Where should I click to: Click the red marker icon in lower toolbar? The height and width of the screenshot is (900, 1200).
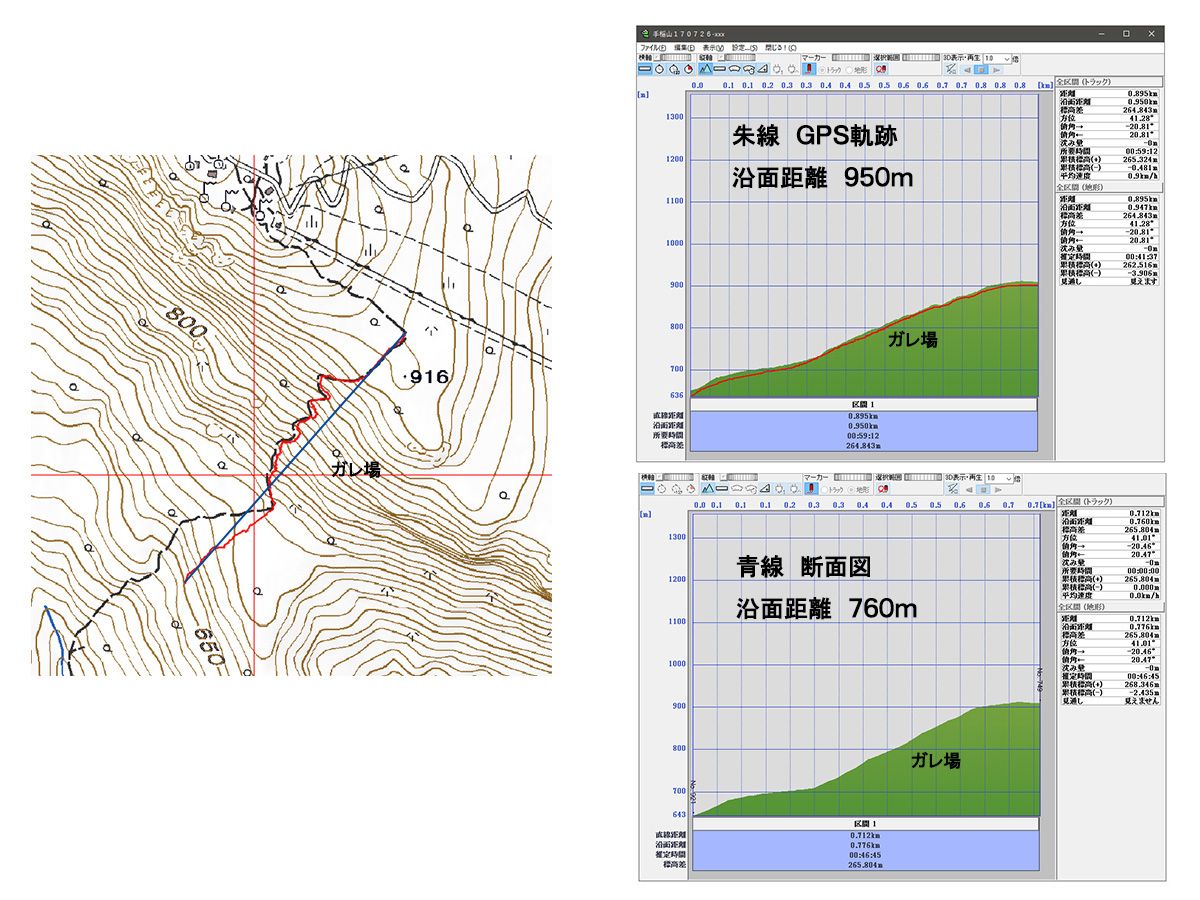pyautogui.click(x=808, y=489)
